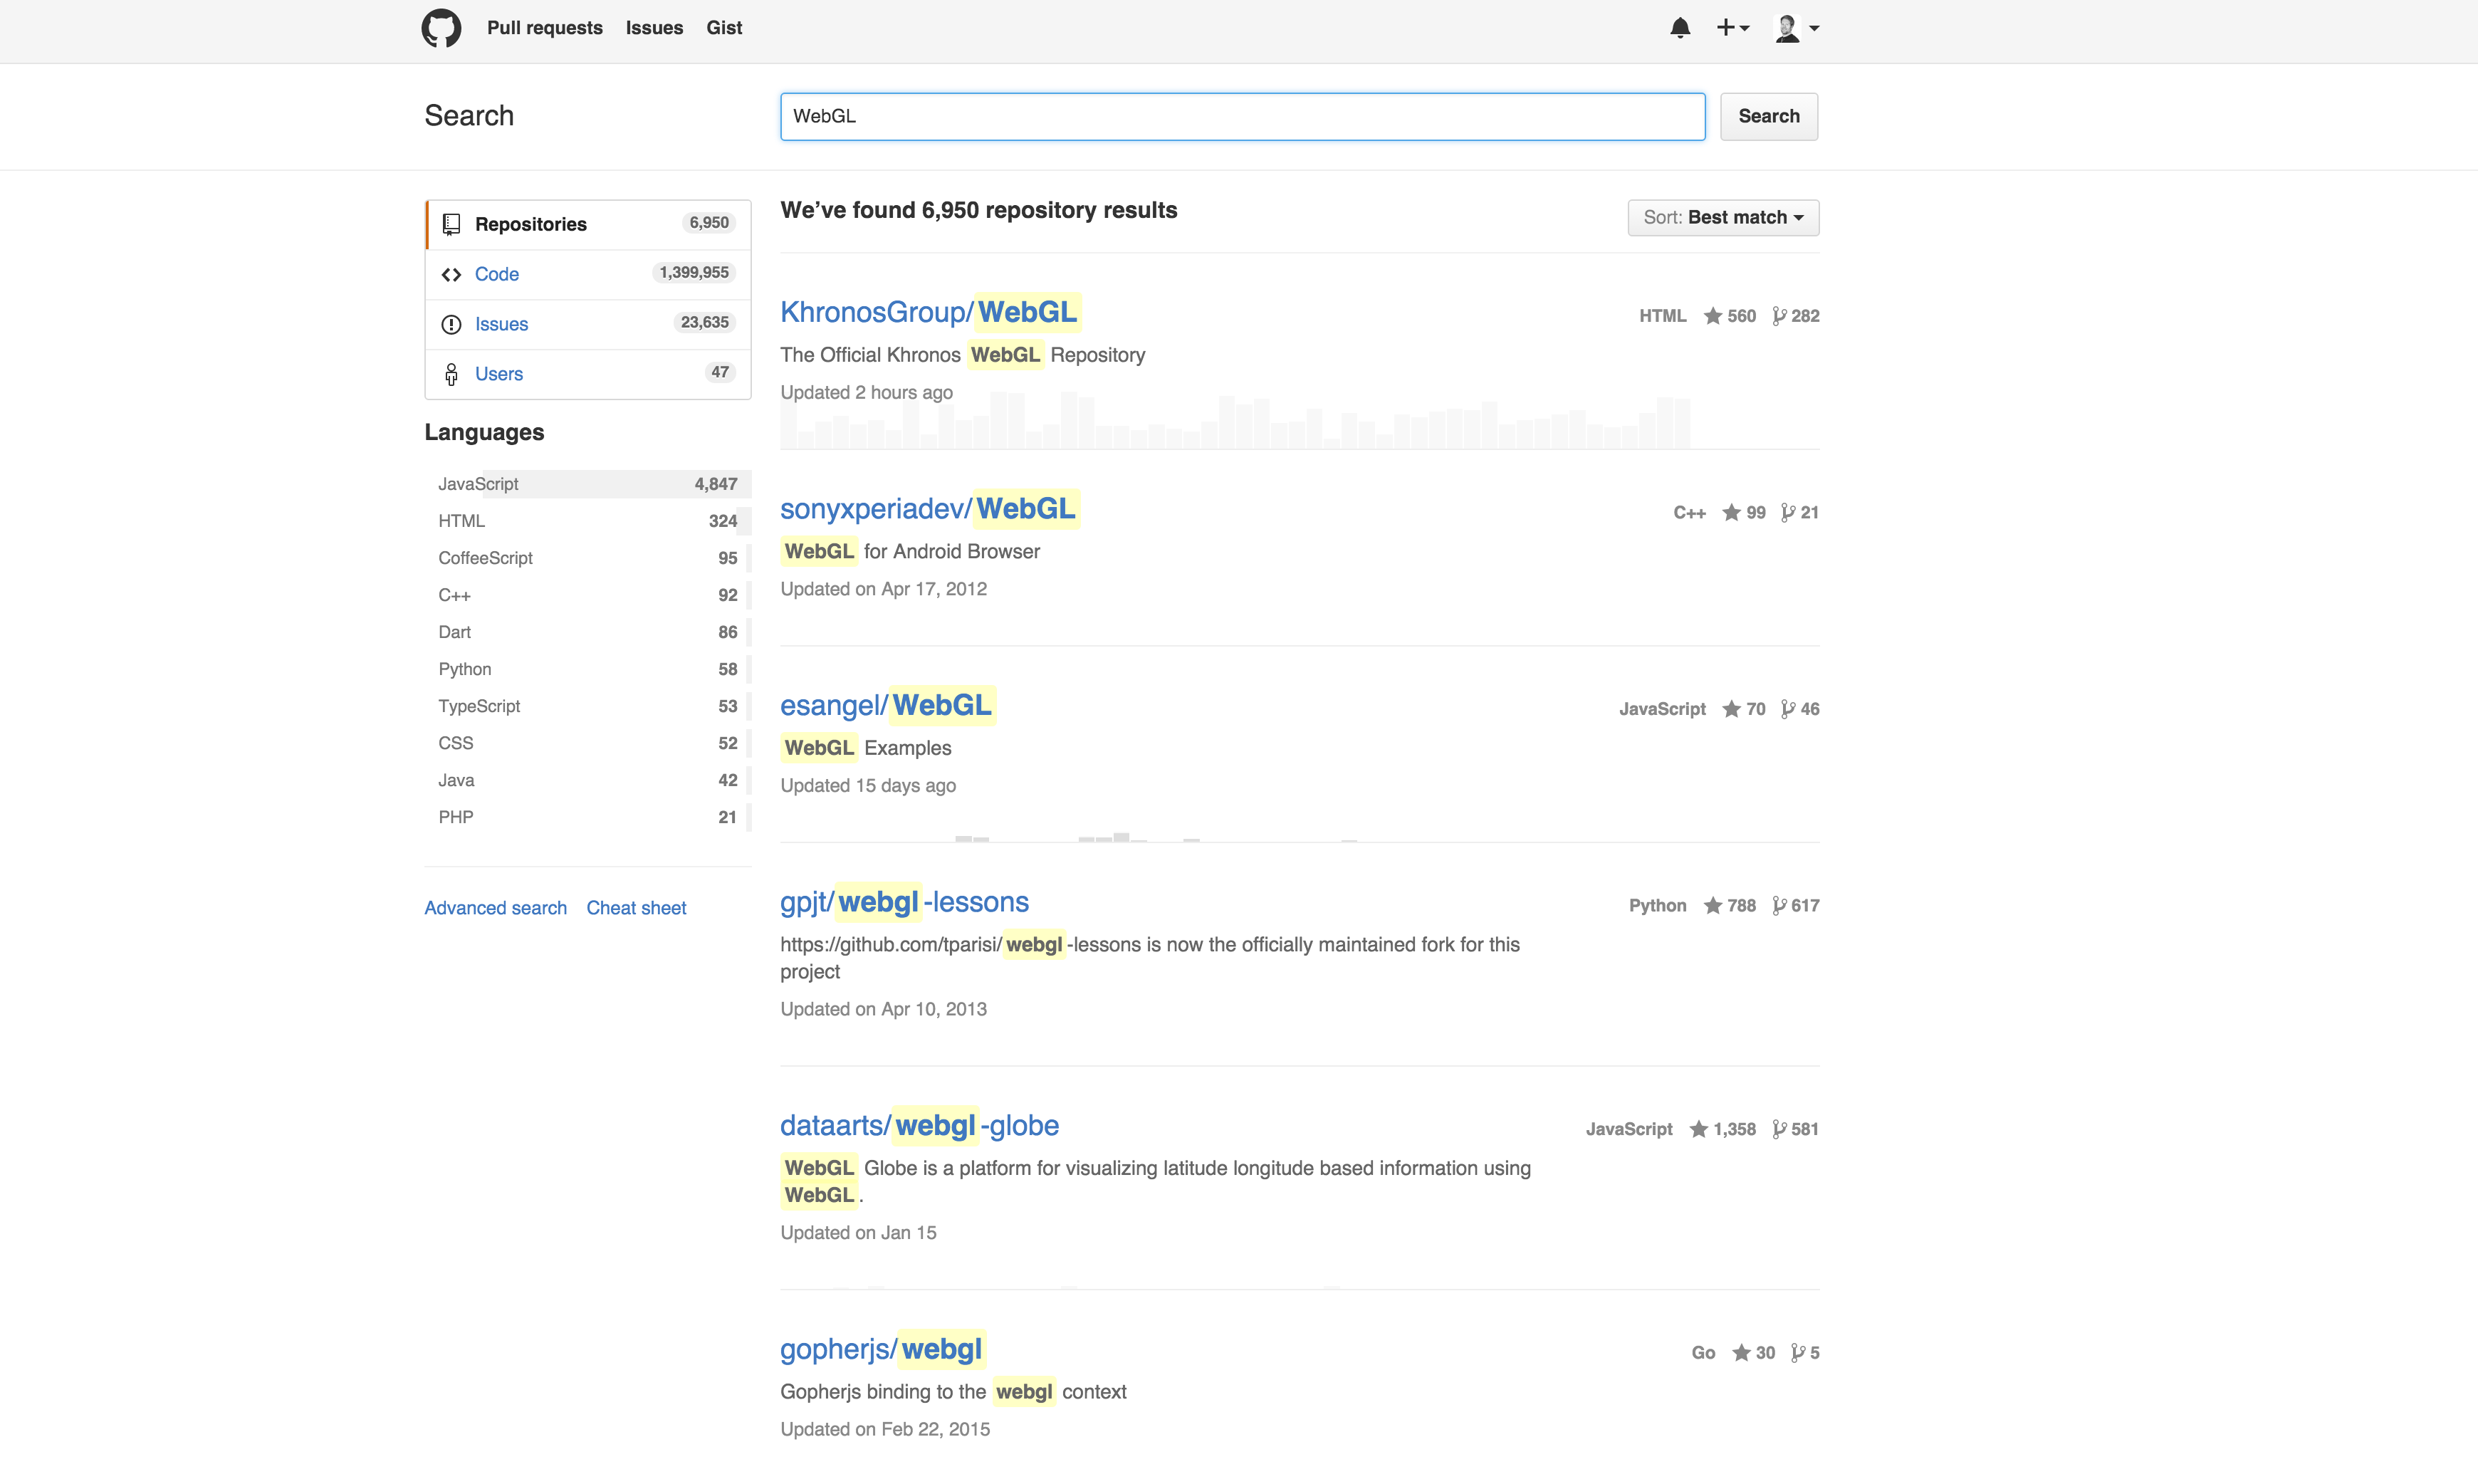This screenshot has width=2478, height=1484.
Task: Filter results by CoffeeScript language
Action: point(485,558)
